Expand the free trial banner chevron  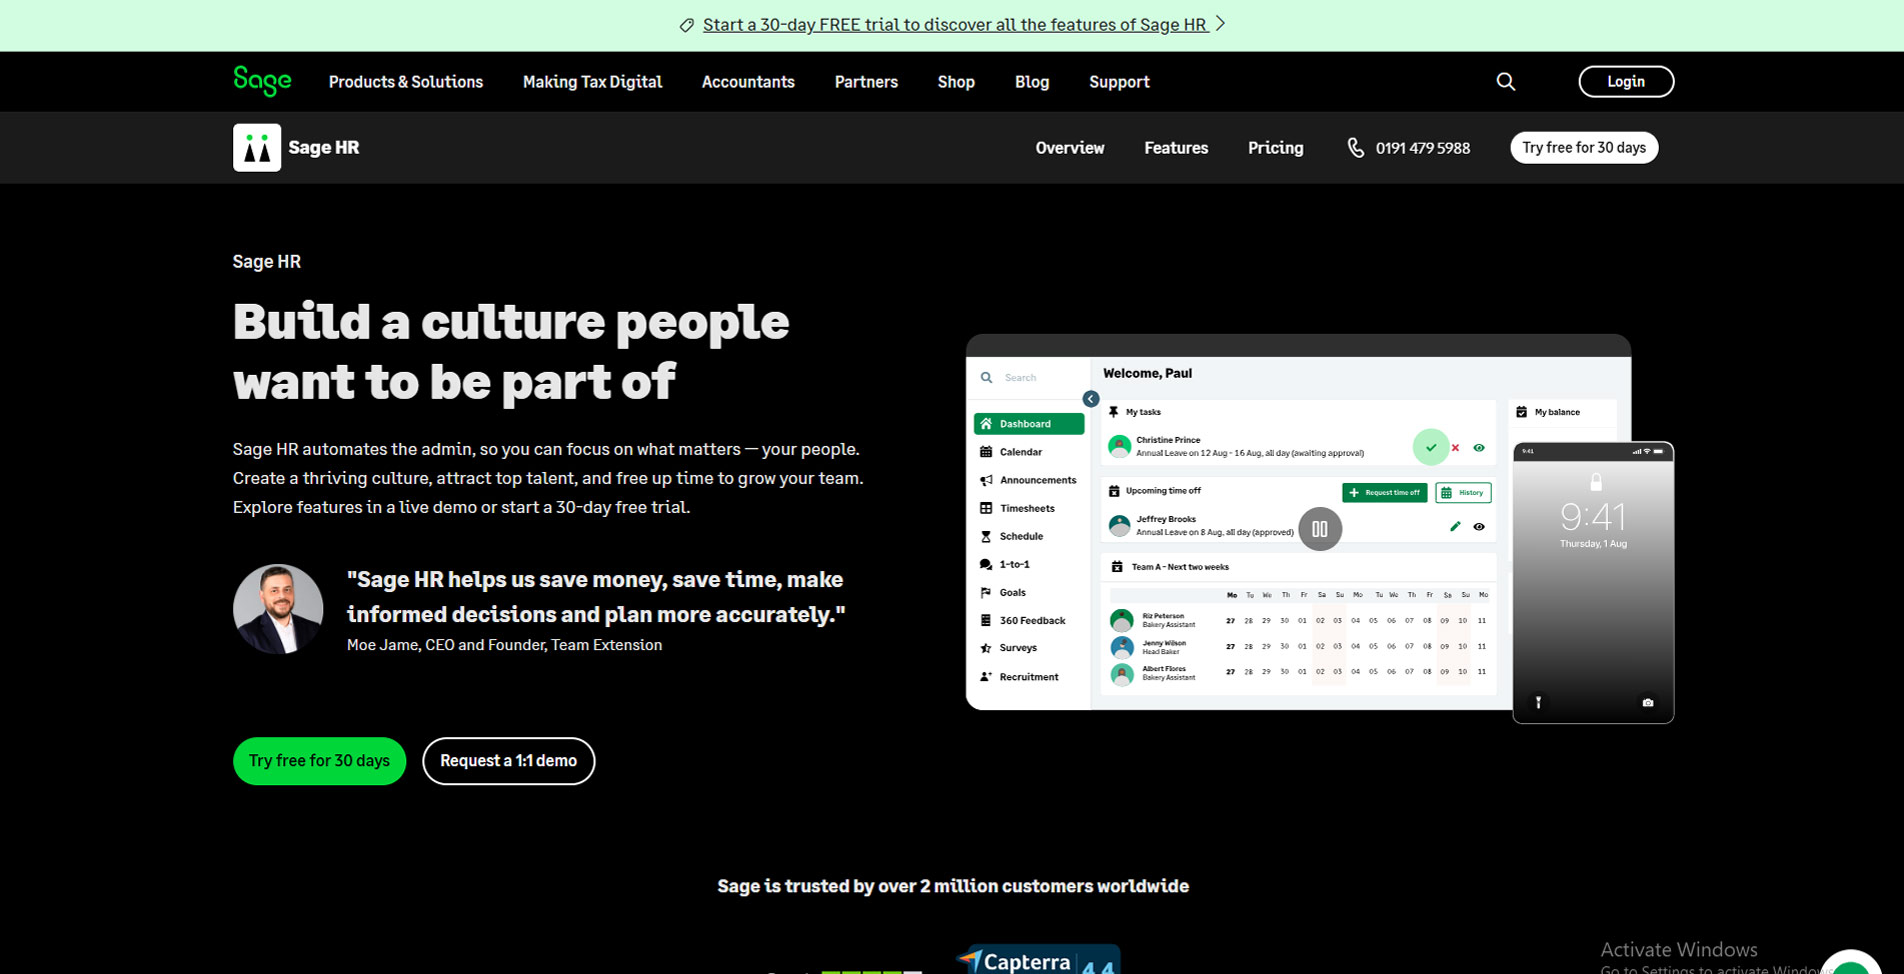pos(1220,24)
